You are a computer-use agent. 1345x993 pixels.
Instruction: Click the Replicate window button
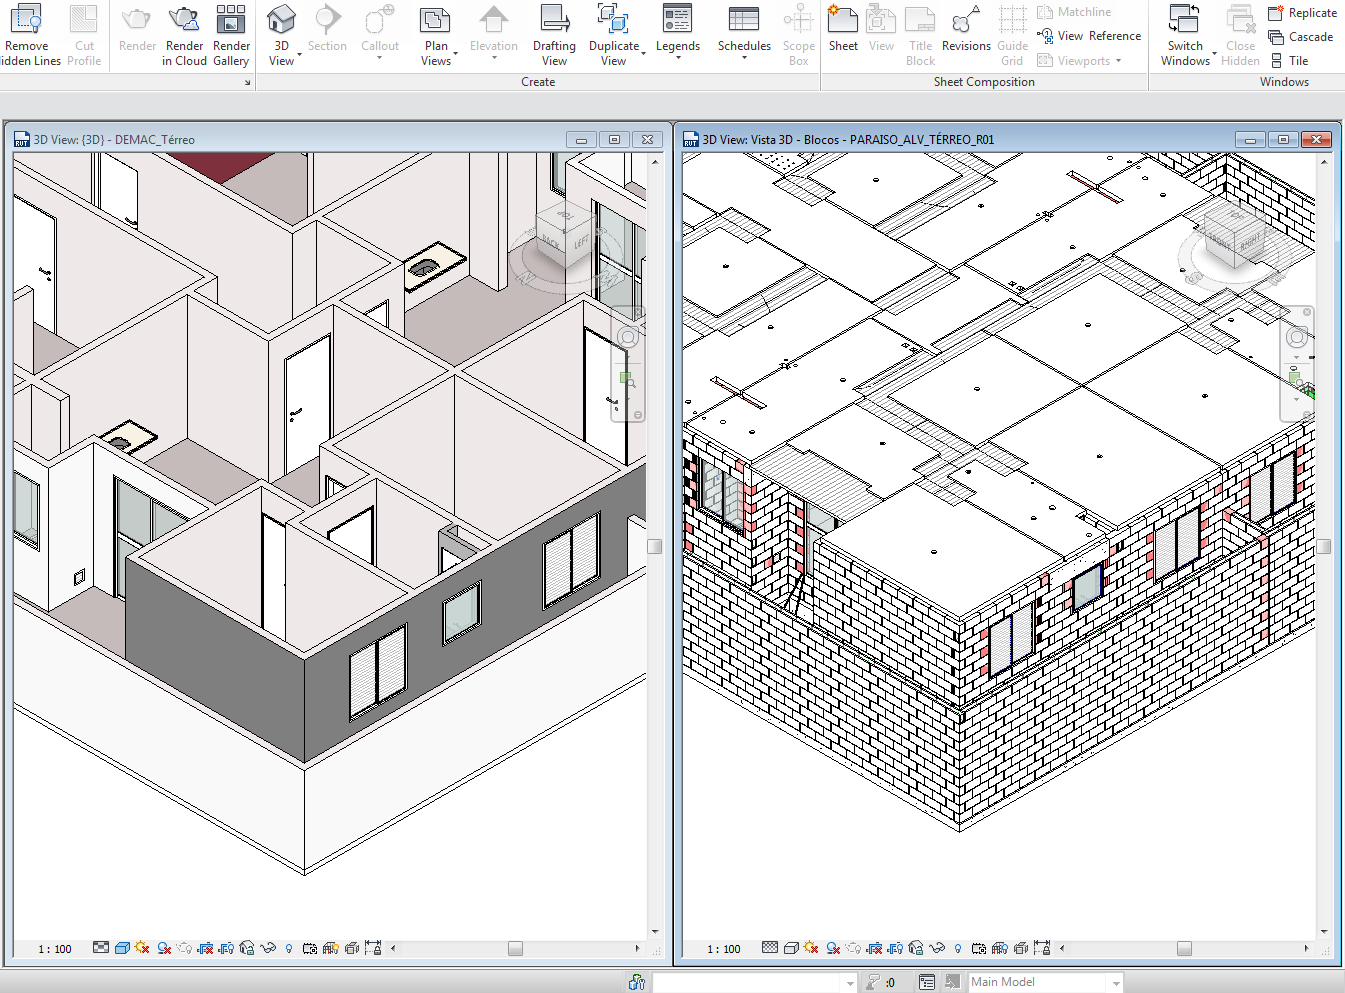pyautogui.click(x=1302, y=13)
